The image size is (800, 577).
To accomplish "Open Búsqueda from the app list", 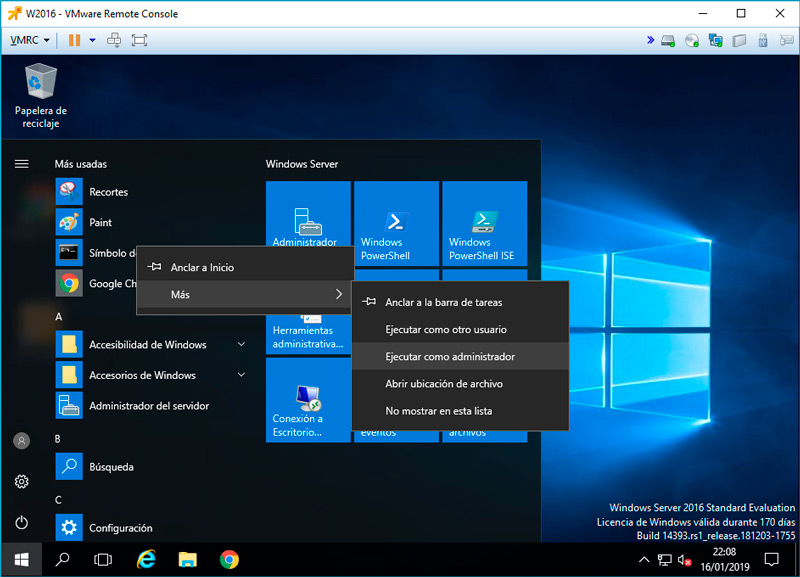I will pyautogui.click(x=151, y=467).
